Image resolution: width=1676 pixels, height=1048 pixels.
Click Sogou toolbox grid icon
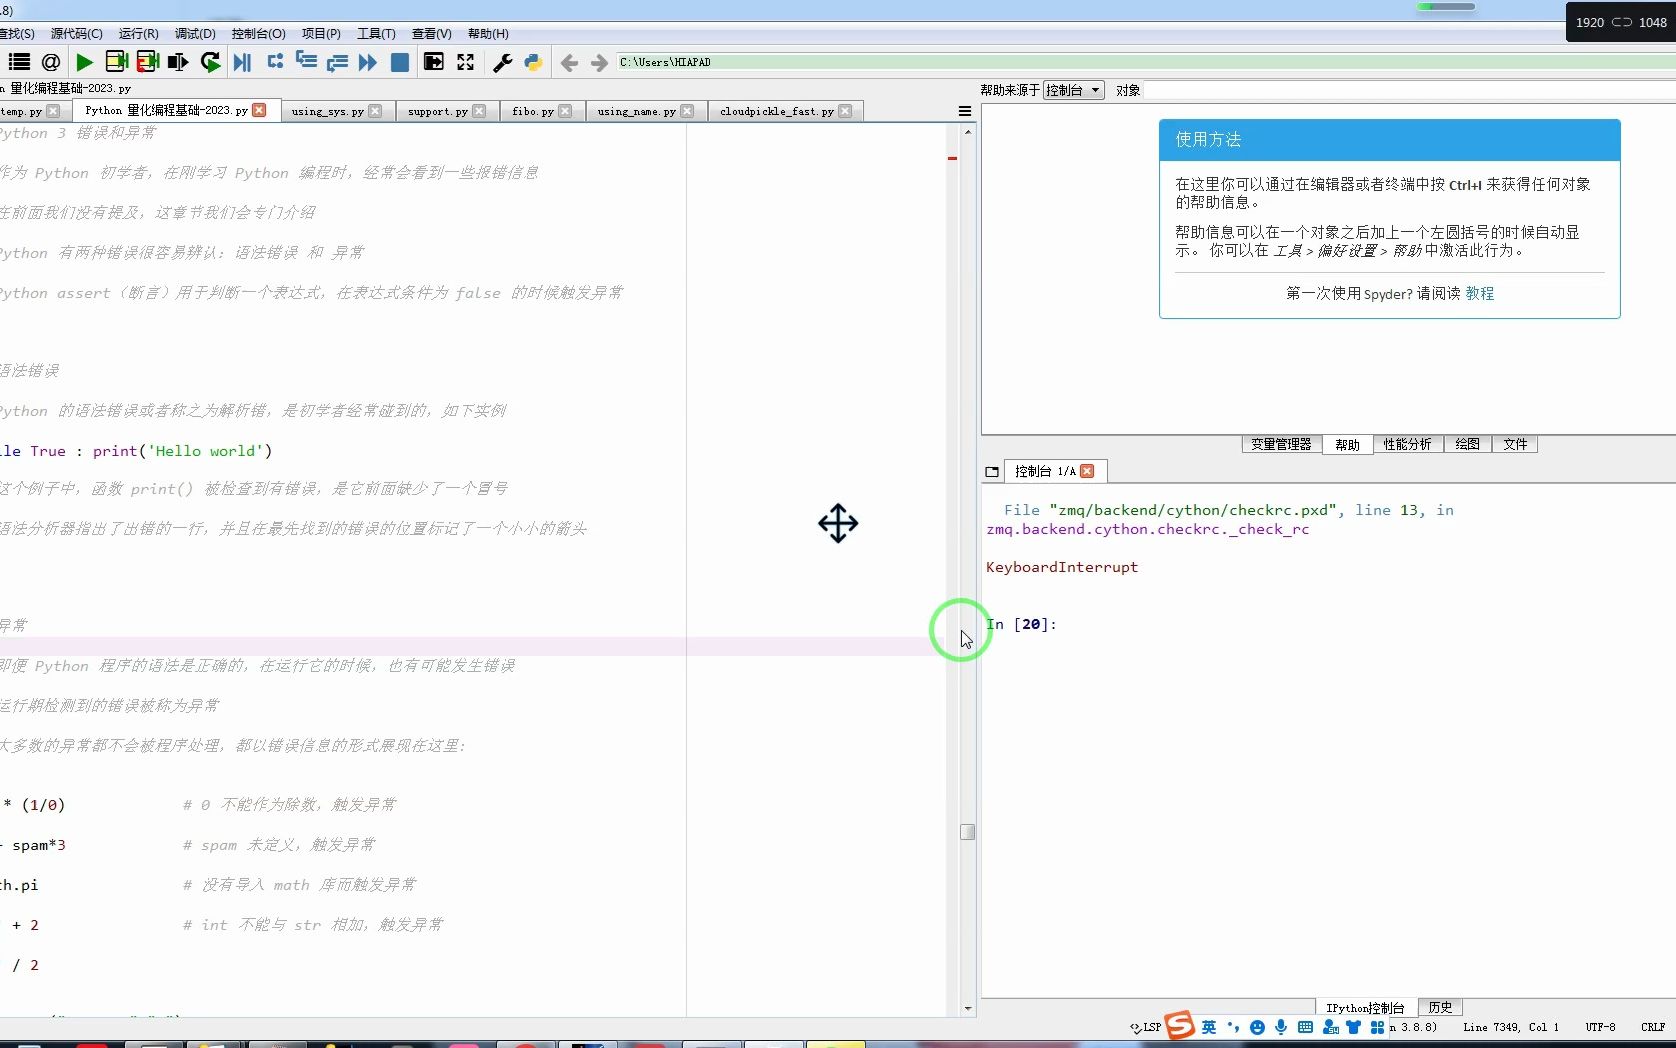point(1377,1027)
